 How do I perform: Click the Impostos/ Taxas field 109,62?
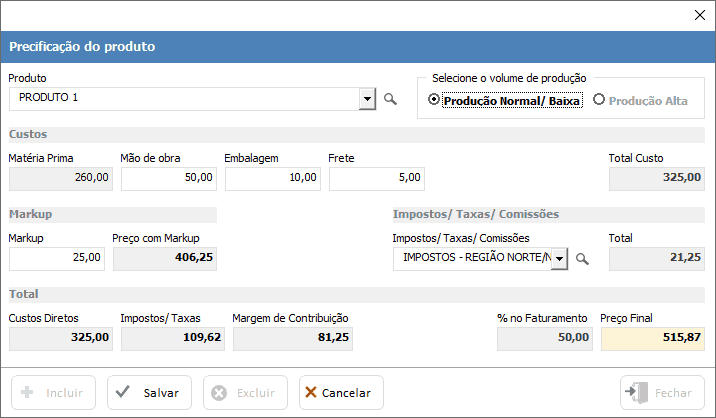click(x=173, y=339)
